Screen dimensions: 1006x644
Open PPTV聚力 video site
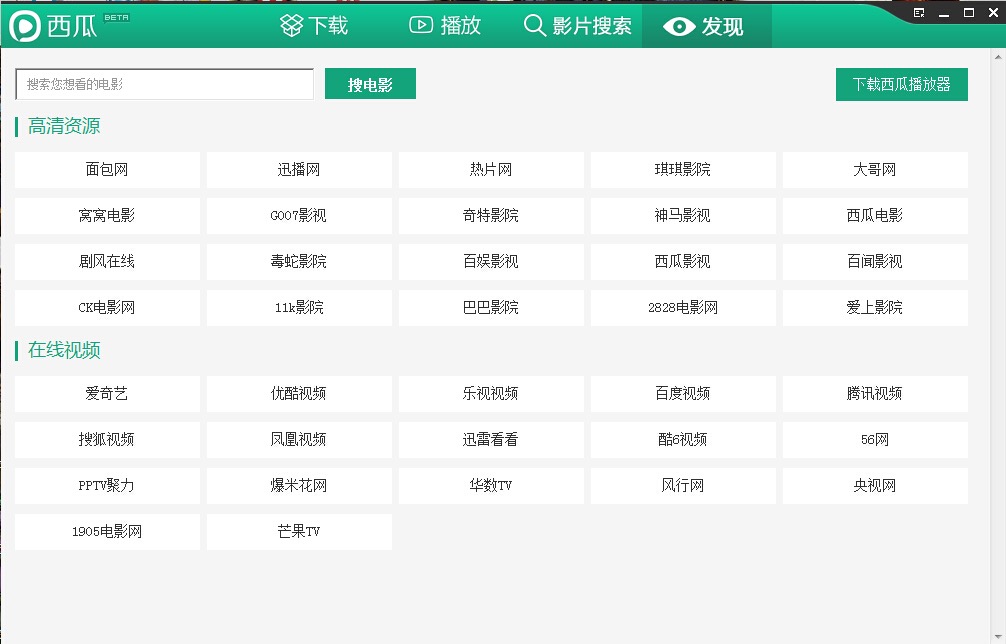coord(107,486)
